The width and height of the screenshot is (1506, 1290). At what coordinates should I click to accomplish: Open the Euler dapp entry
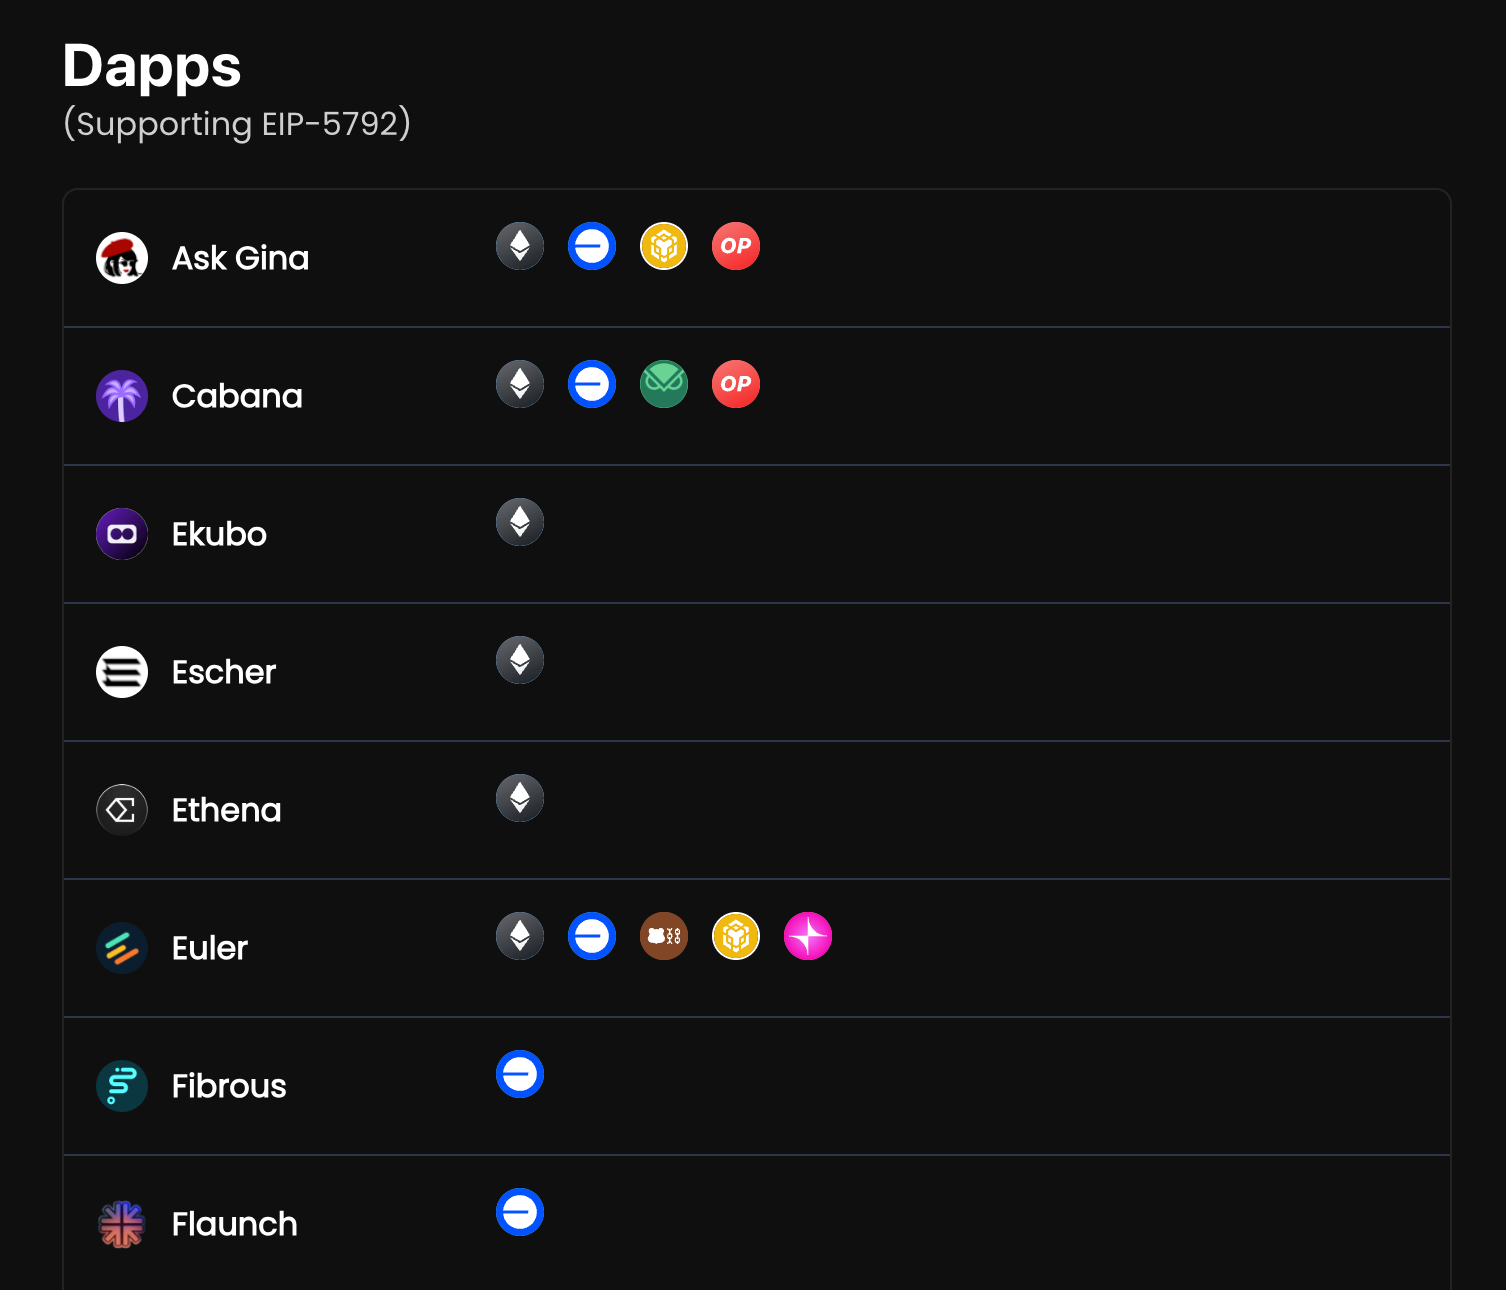point(209,948)
